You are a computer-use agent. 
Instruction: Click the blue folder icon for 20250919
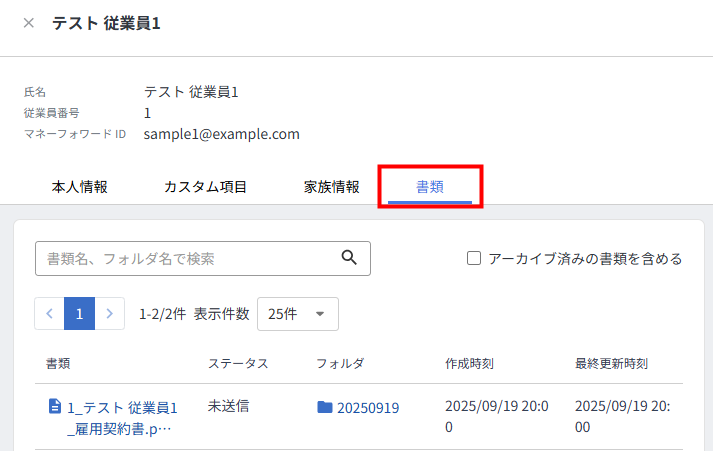pos(324,407)
